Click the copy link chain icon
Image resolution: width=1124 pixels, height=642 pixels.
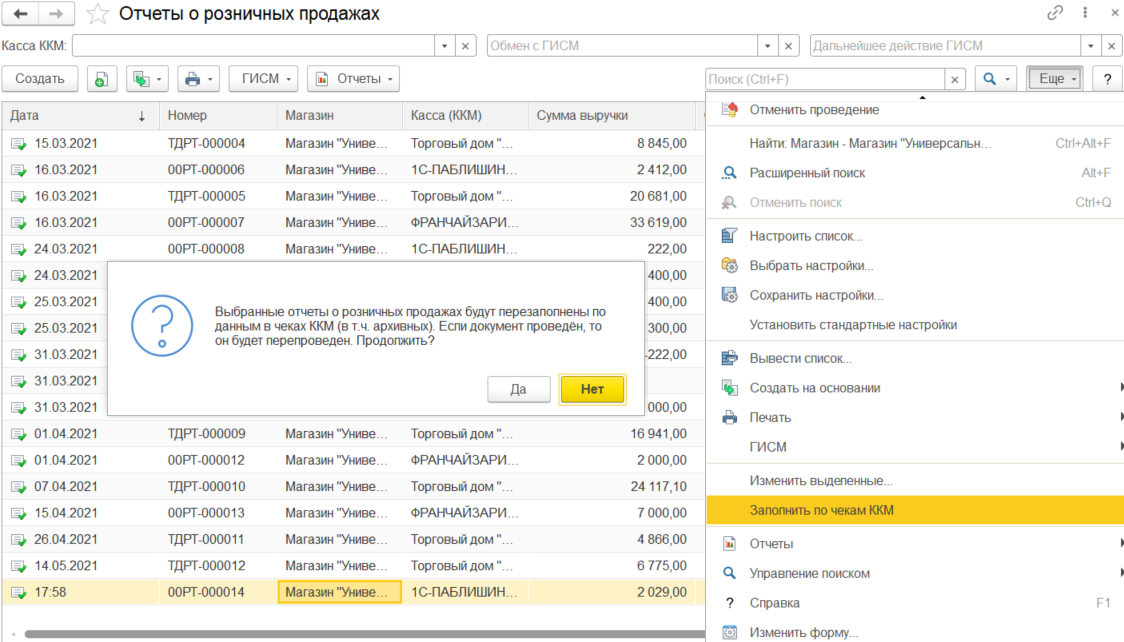tap(1055, 13)
